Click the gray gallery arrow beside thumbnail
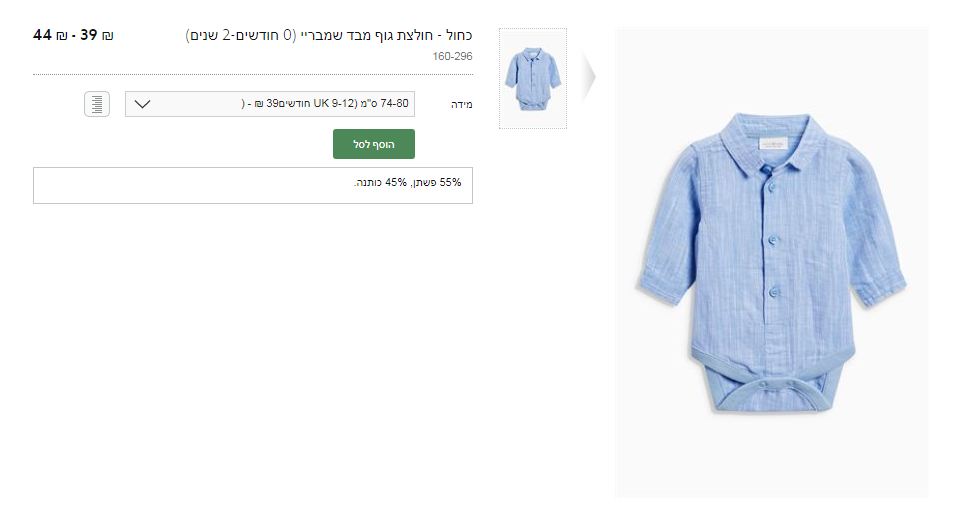The height and width of the screenshot is (524, 953). tap(589, 77)
